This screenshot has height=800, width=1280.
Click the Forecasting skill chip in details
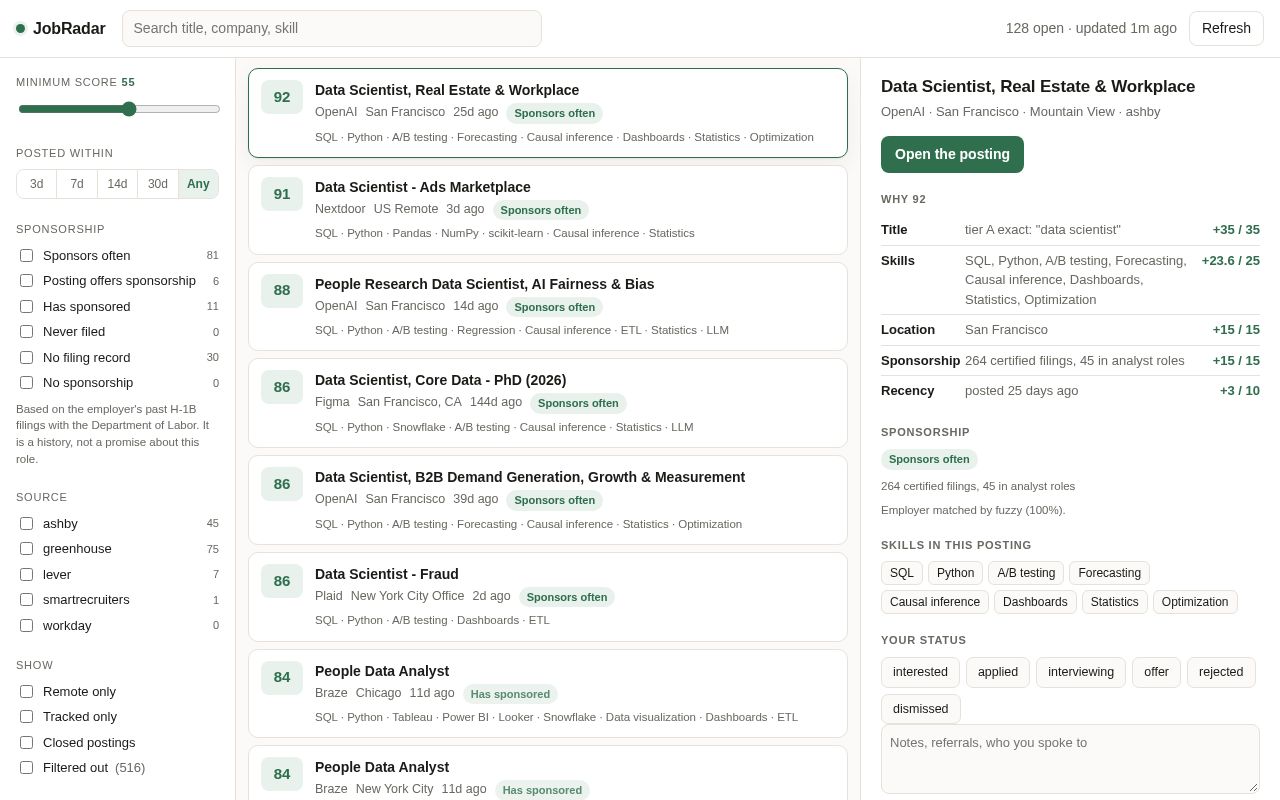pos(1109,573)
